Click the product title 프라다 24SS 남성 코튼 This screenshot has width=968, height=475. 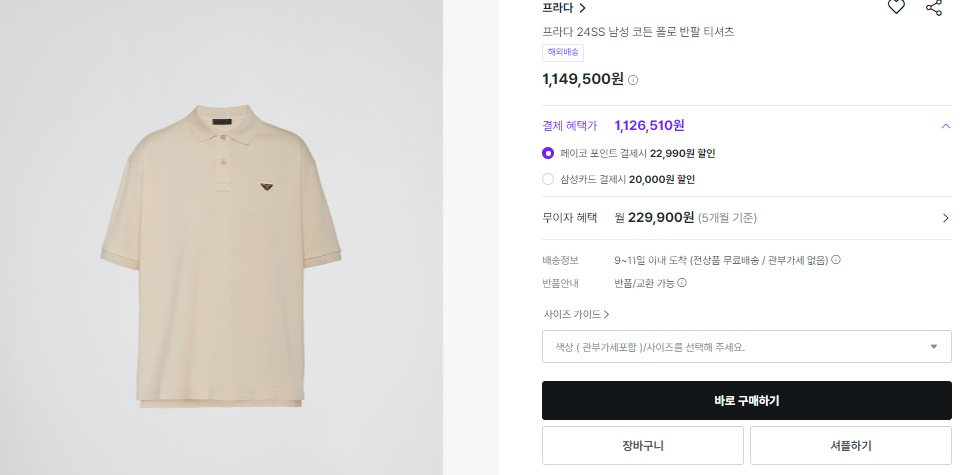pyautogui.click(x=638, y=32)
